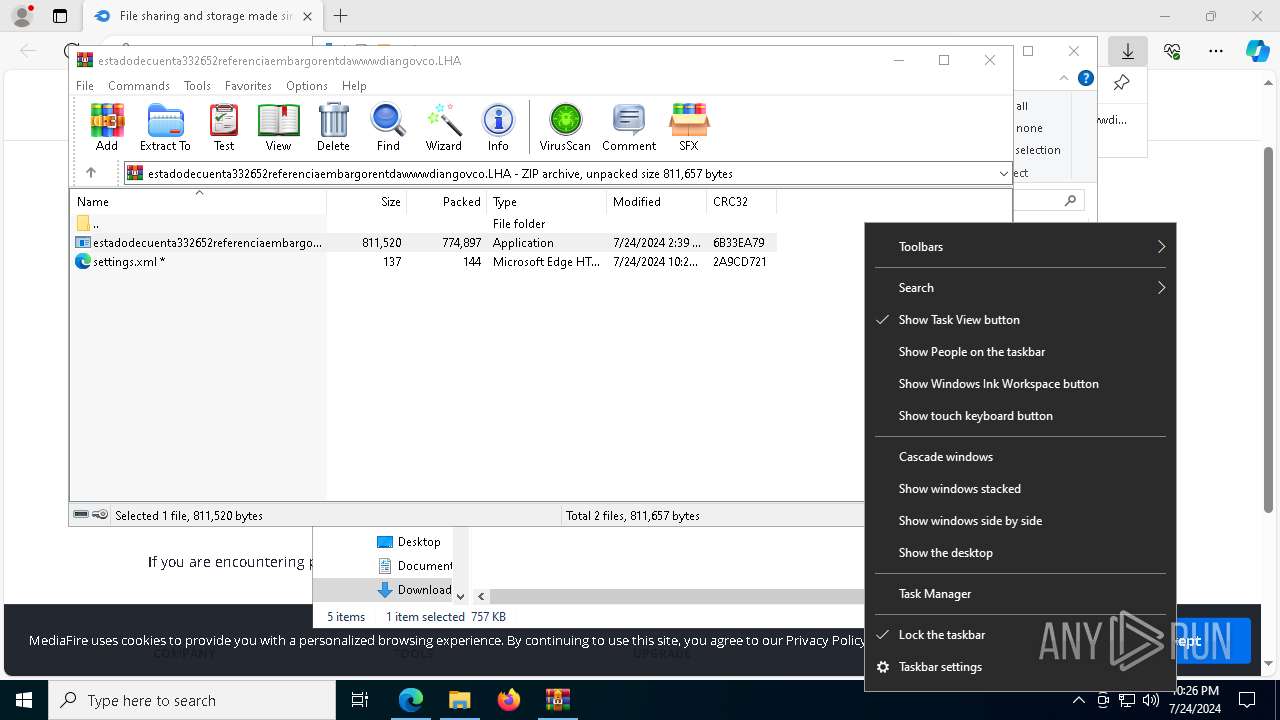Add a Comment to the archive
Screen dimensions: 1280x720
tap(629, 127)
